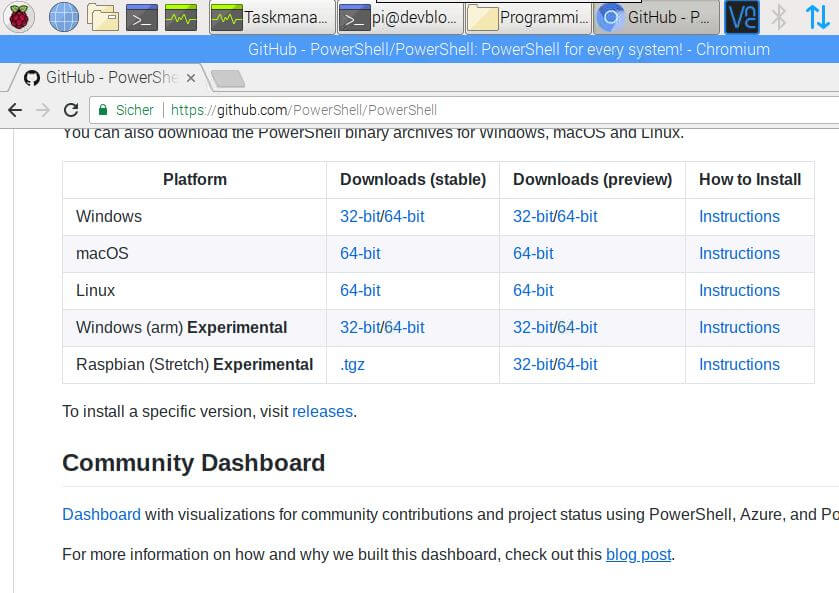Open the community Dashboard link

[x=101, y=514]
